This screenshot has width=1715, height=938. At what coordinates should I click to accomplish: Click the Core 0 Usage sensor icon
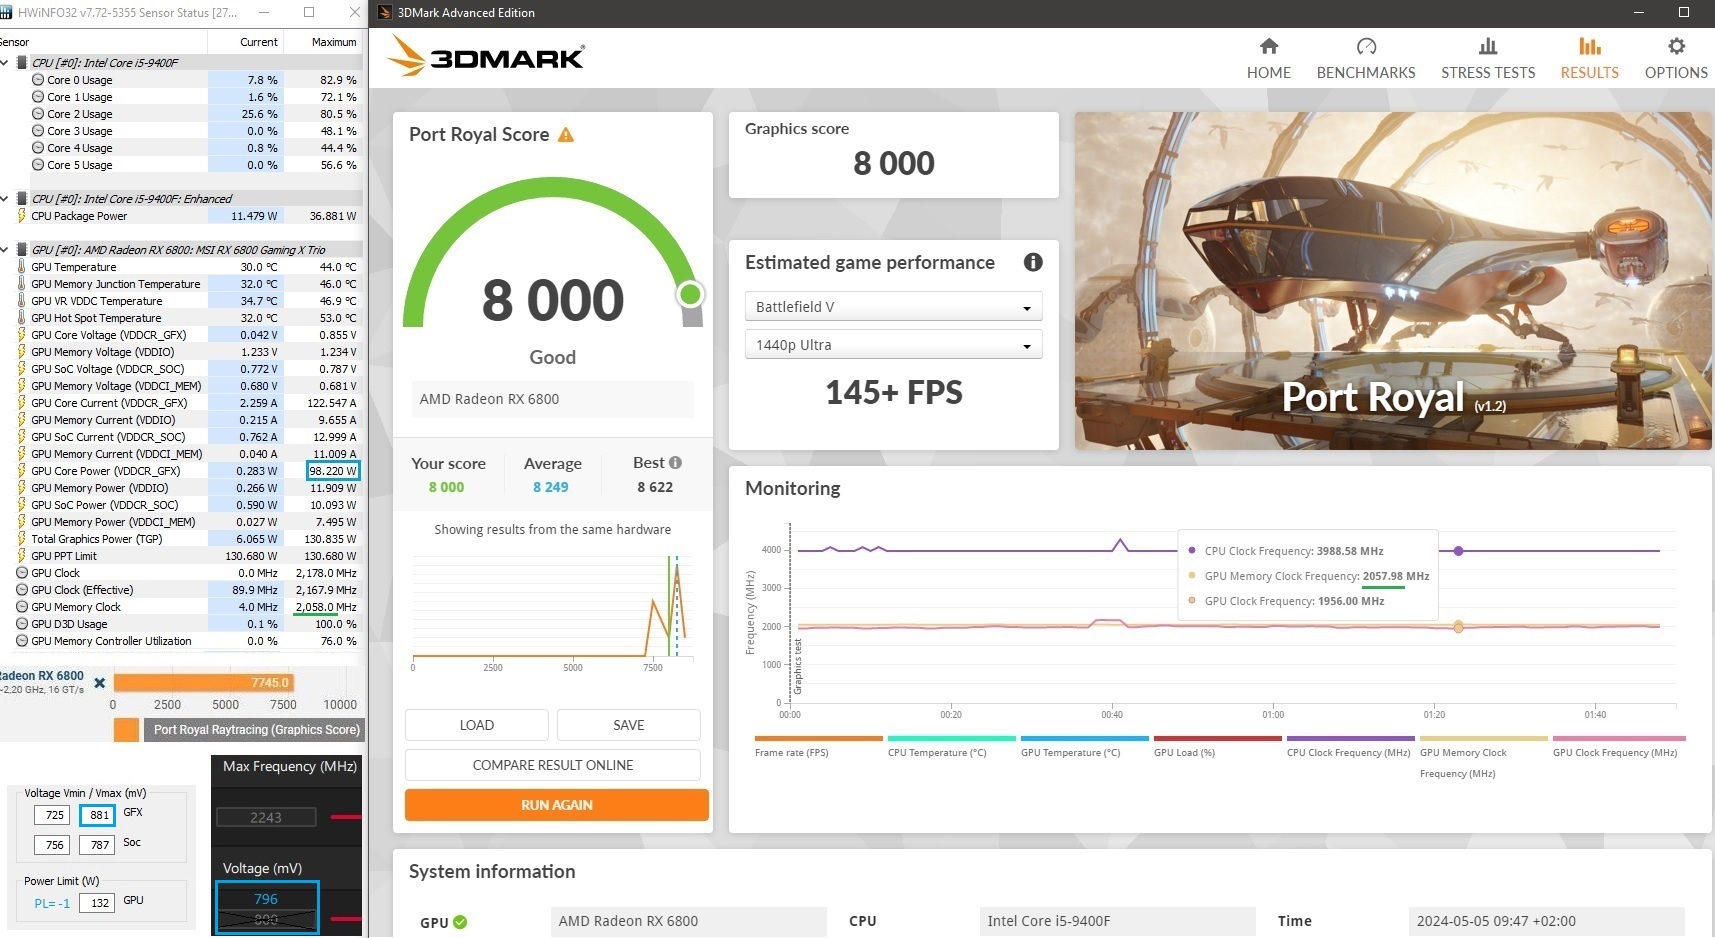(38, 80)
